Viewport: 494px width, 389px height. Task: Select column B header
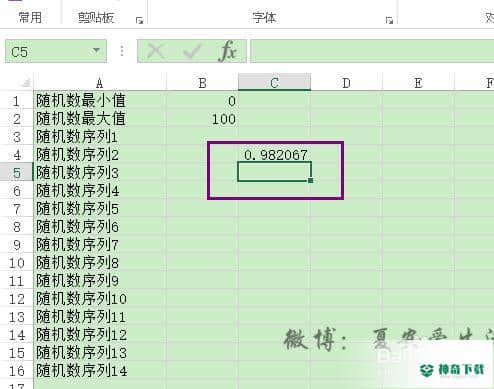202,82
